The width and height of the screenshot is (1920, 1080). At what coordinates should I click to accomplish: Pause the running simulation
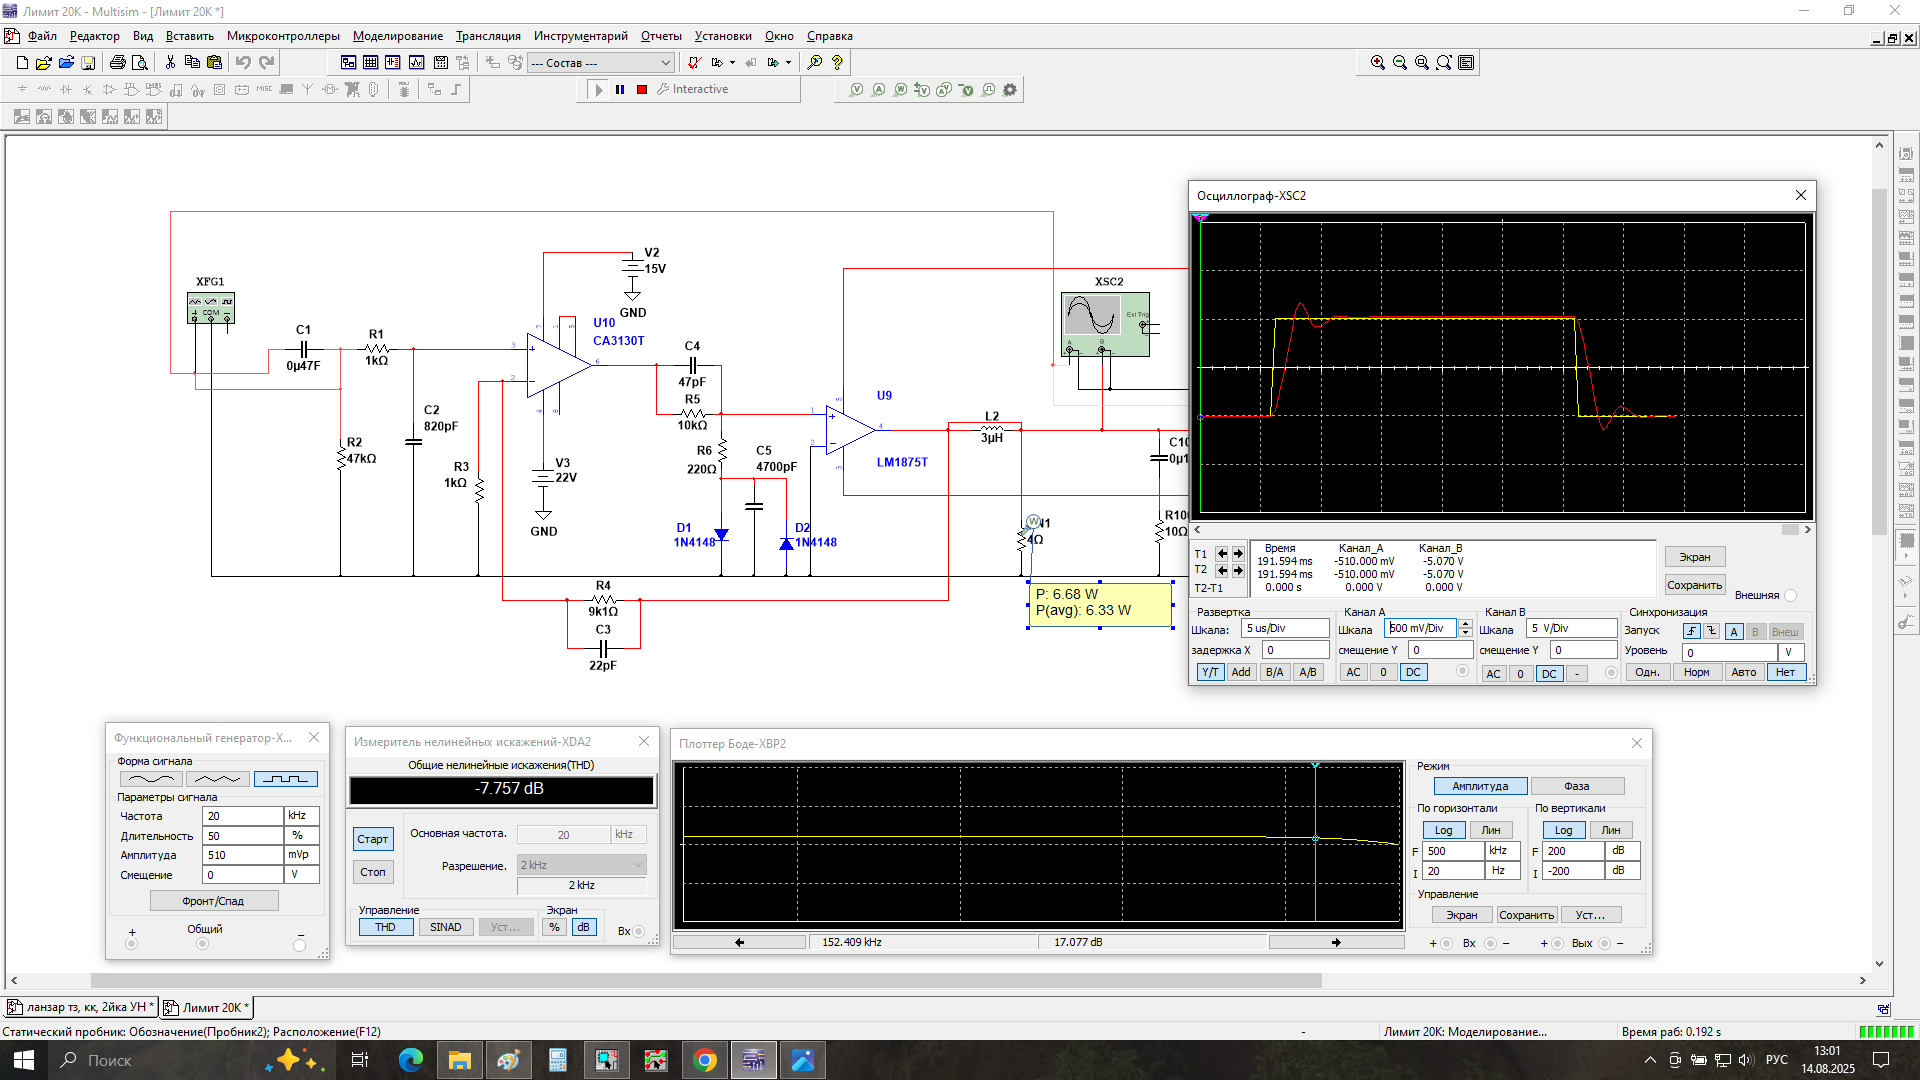620,89
